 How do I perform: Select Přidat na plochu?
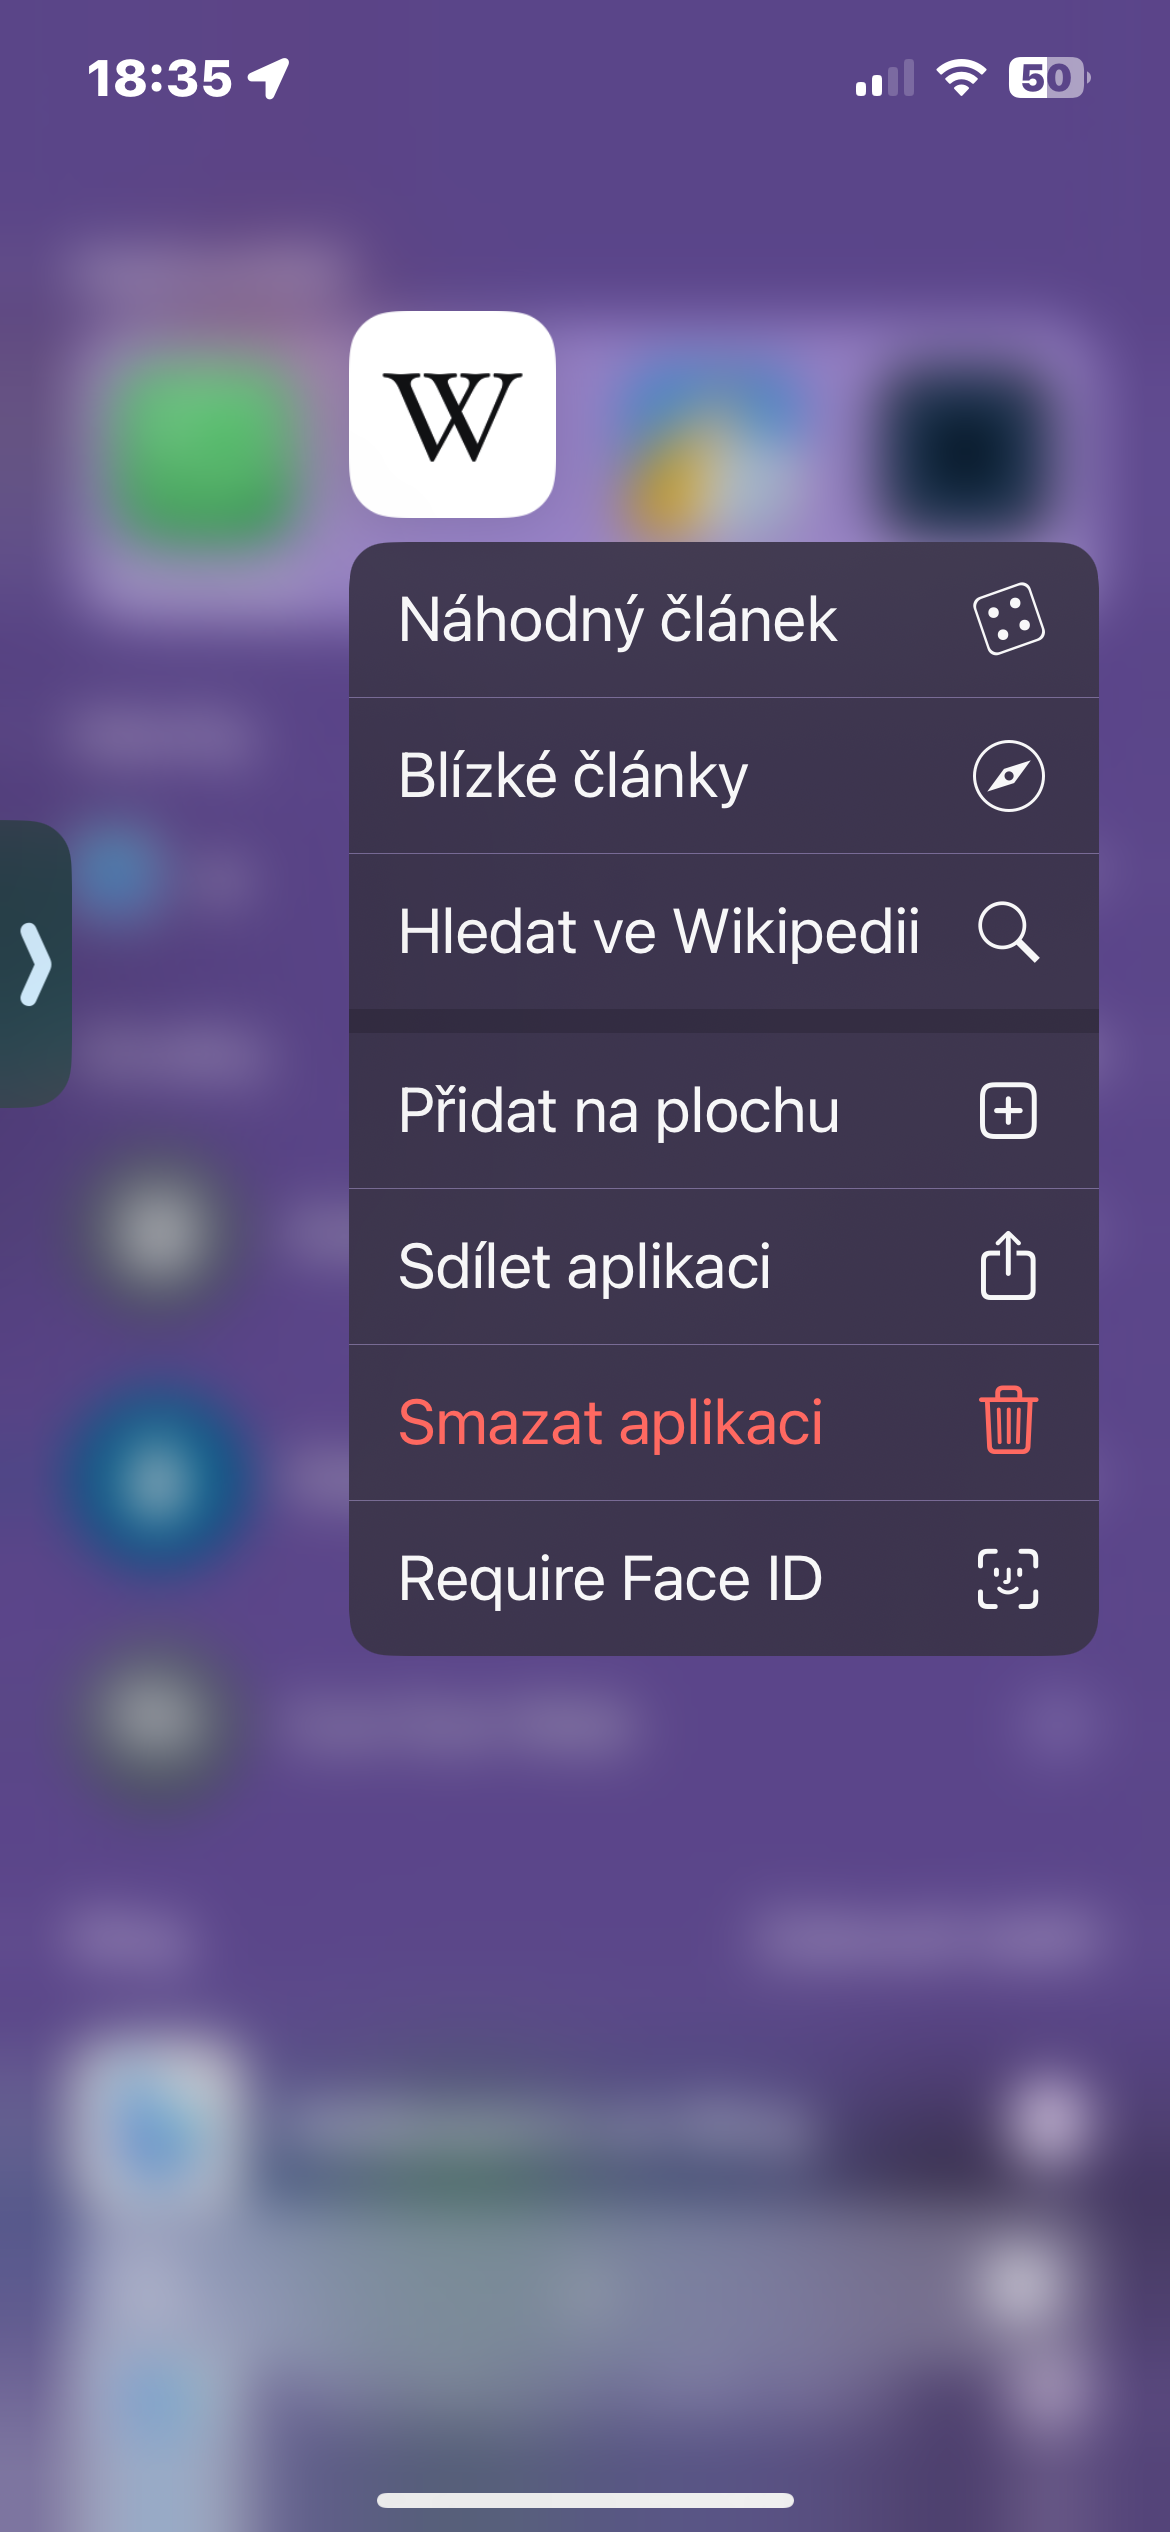coord(618,1111)
